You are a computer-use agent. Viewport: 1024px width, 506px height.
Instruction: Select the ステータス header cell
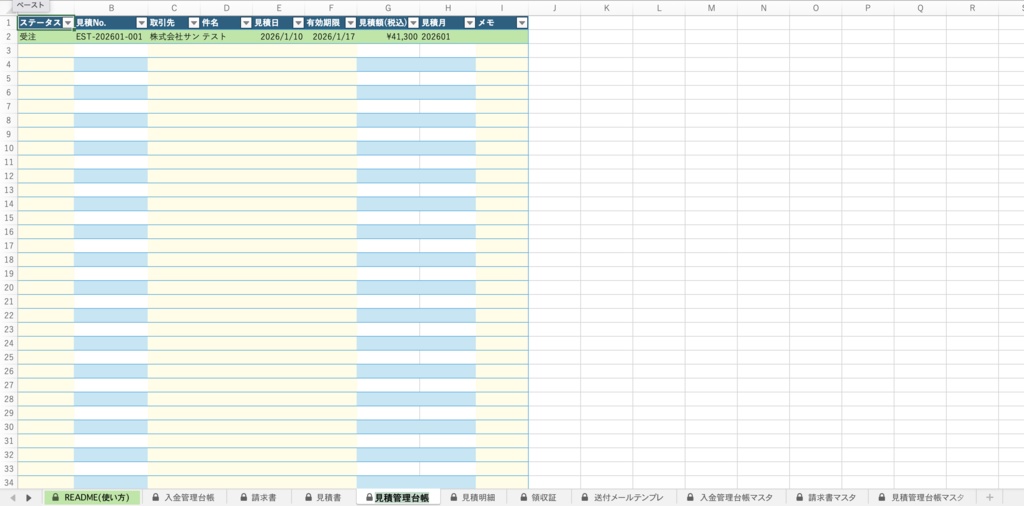tap(45, 23)
